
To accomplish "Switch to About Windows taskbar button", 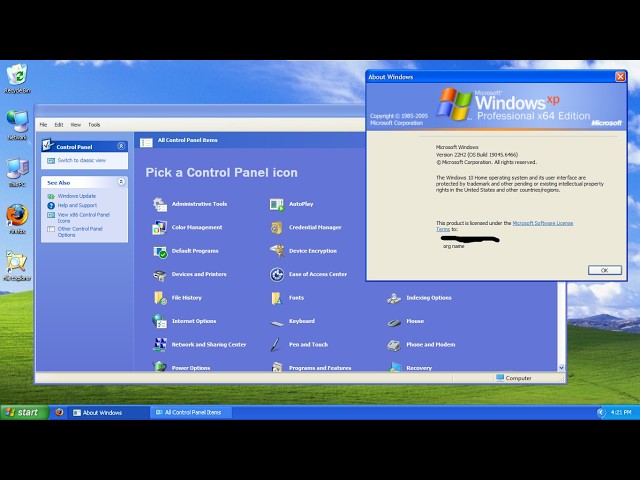I will point(109,413).
